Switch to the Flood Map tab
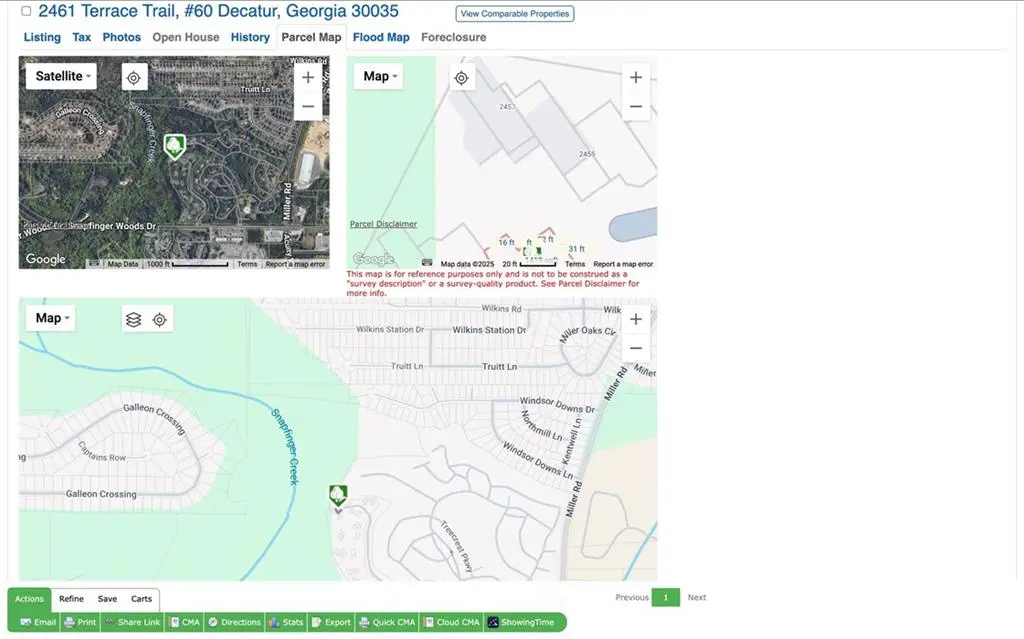This screenshot has width=1024, height=639. pos(381,37)
